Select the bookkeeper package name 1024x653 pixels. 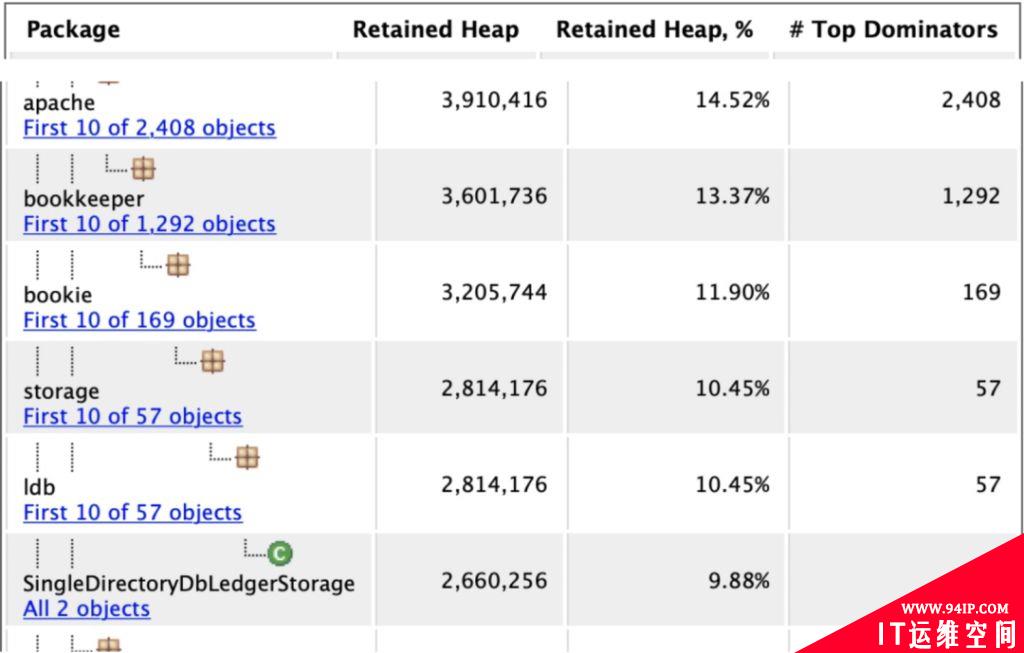(84, 199)
